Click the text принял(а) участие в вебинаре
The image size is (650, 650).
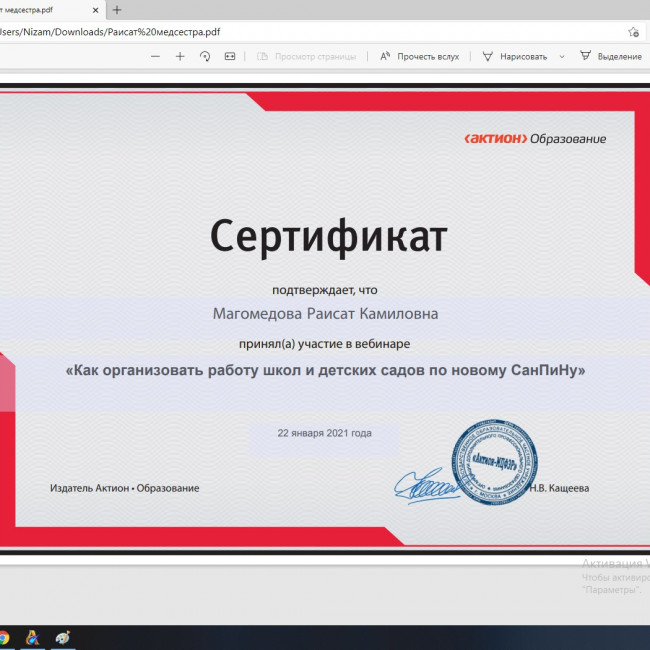click(x=324, y=344)
